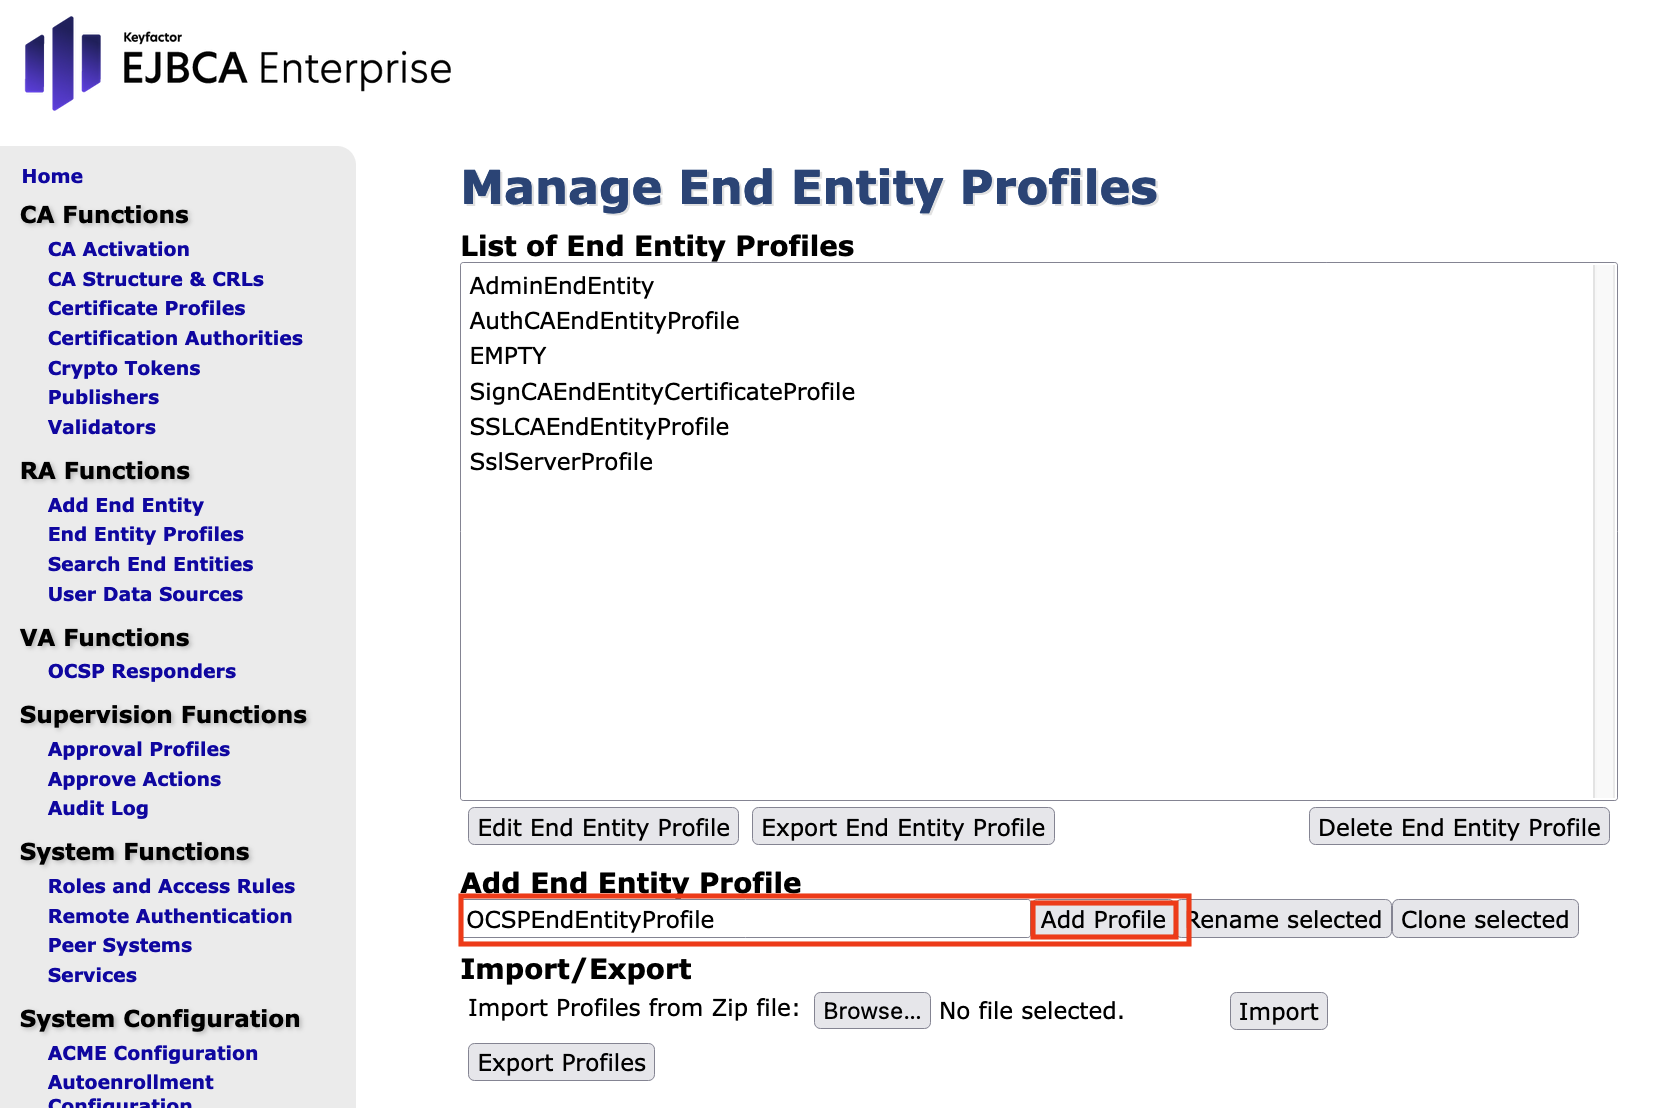The height and width of the screenshot is (1108, 1654).
Task: Select SslServerProfile from the list
Action: click(x=561, y=462)
